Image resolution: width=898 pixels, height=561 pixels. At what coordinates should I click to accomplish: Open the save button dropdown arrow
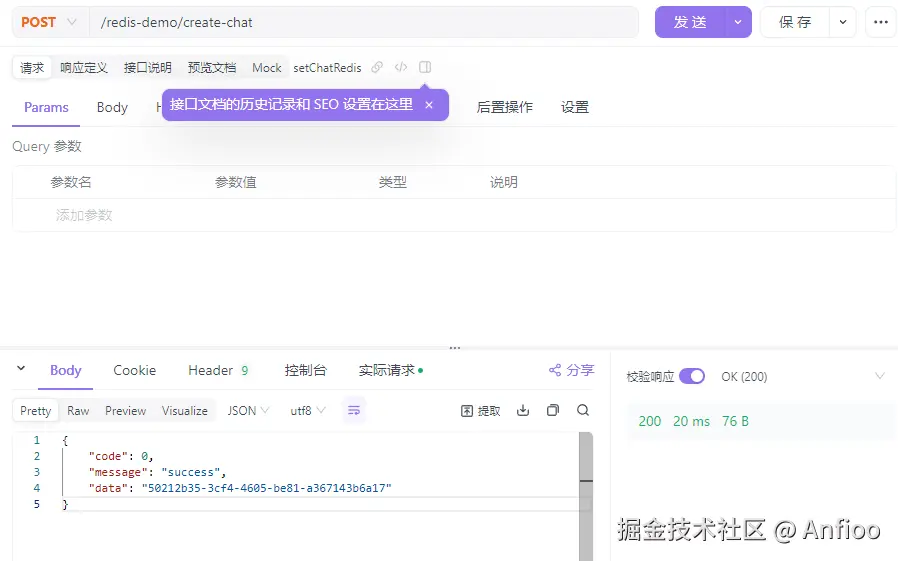pyautogui.click(x=842, y=22)
